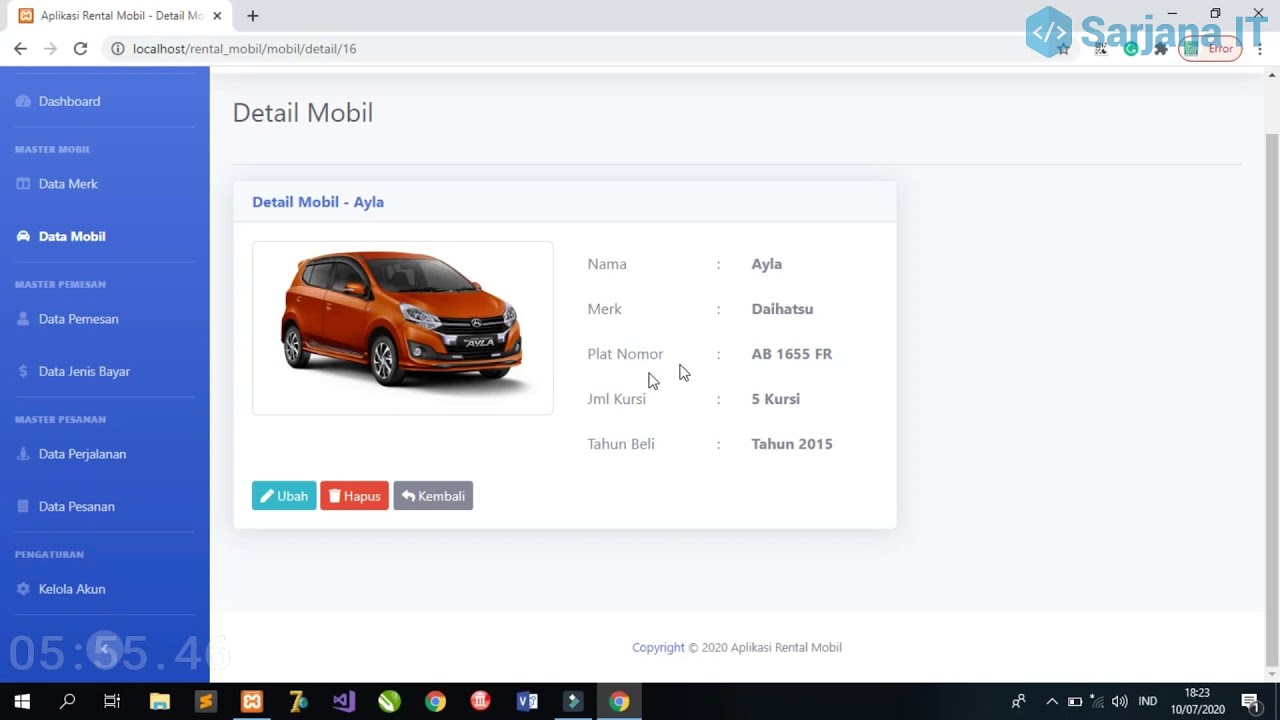Screen dimensions: 1280x720
Task: Open a new browser tab
Action: click(x=252, y=16)
